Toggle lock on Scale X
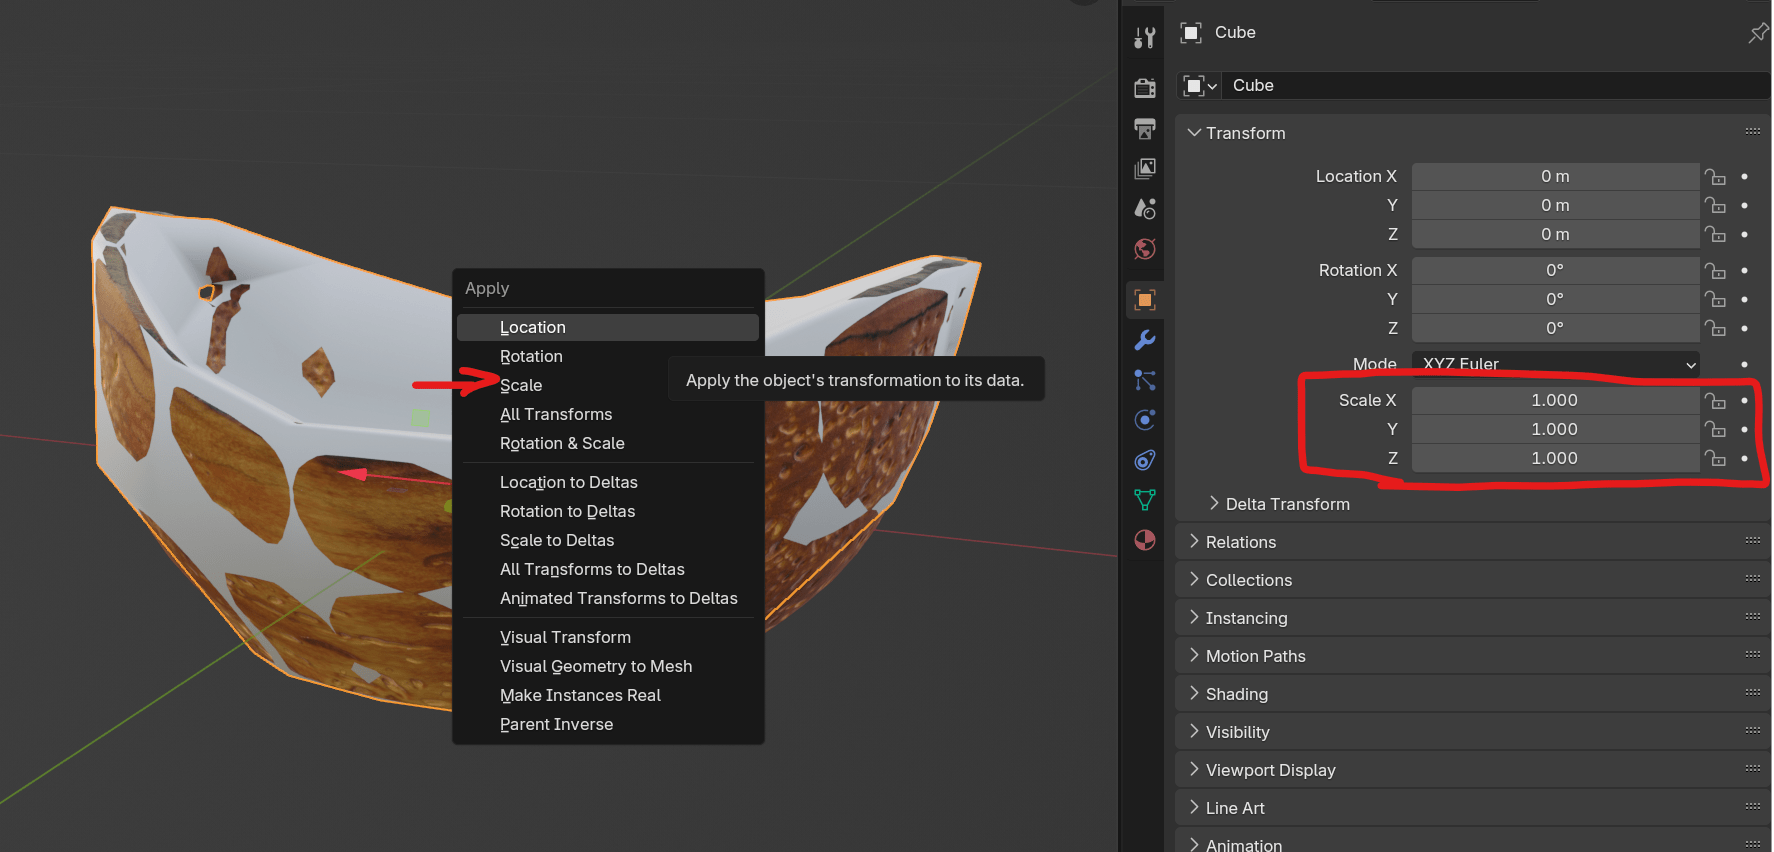The height and width of the screenshot is (852, 1774). pos(1715,401)
